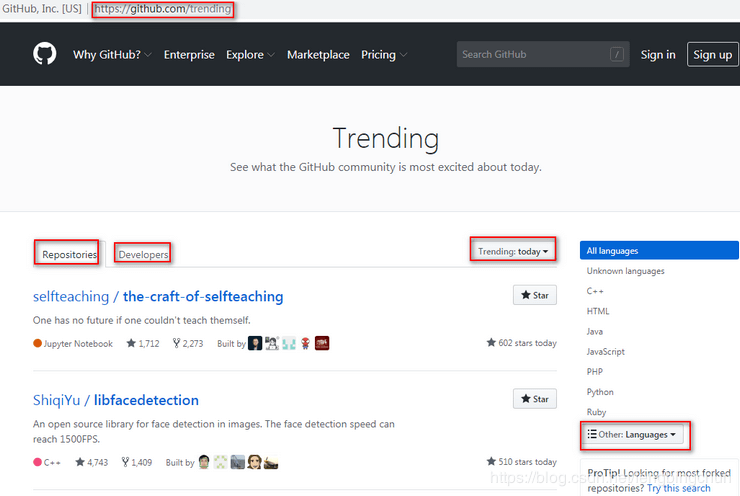Screen dimensions: 740x496
Task: Star the libfacedetection repository
Action: click(x=535, y=399)
